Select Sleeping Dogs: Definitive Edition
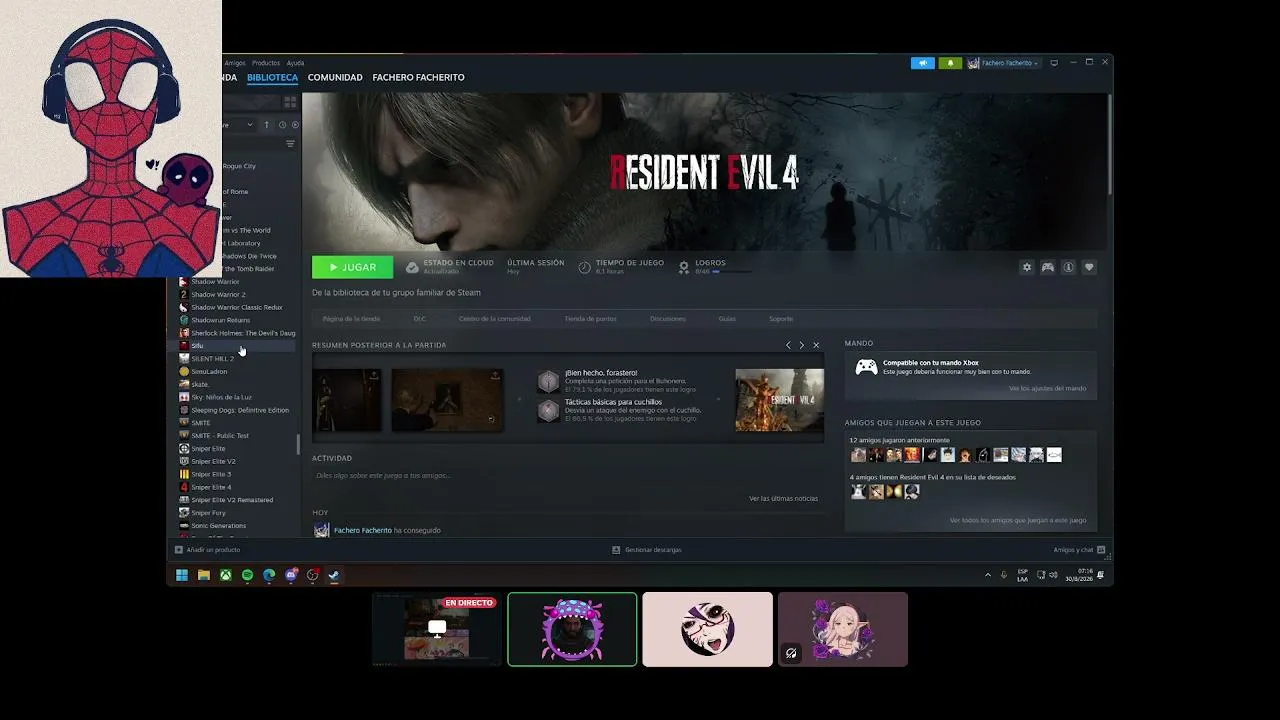 [236, 410]
